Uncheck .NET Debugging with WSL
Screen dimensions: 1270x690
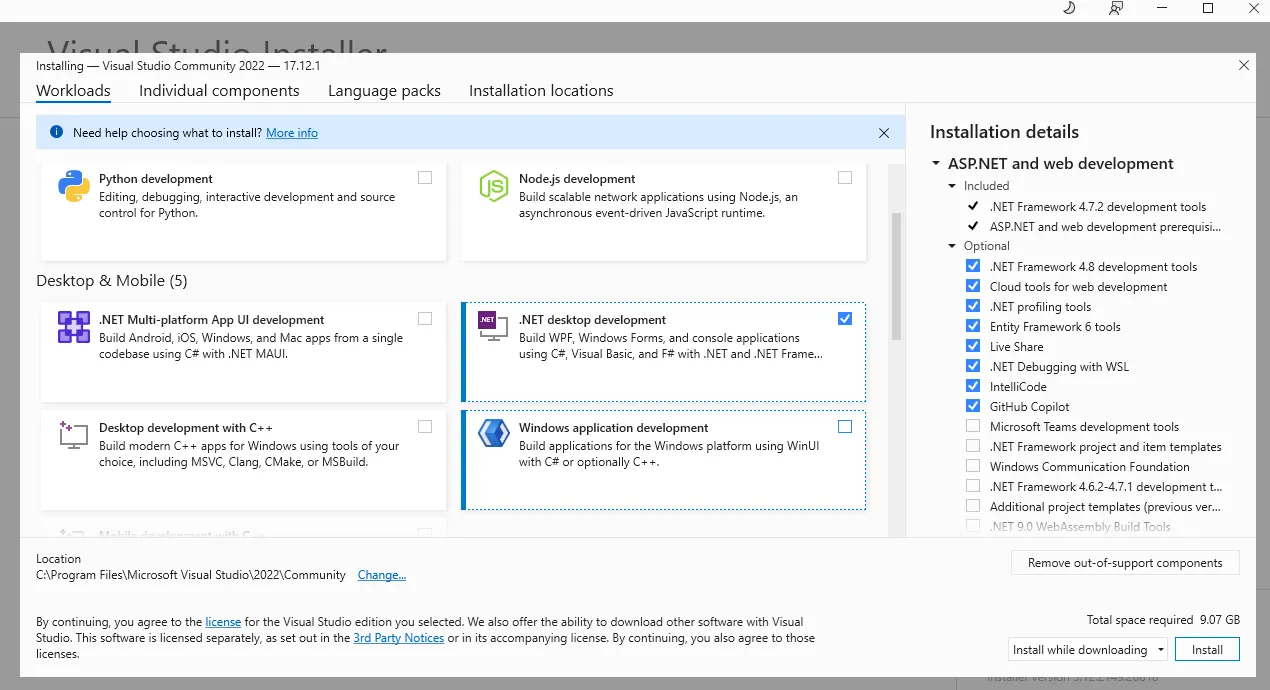(973, 366)
